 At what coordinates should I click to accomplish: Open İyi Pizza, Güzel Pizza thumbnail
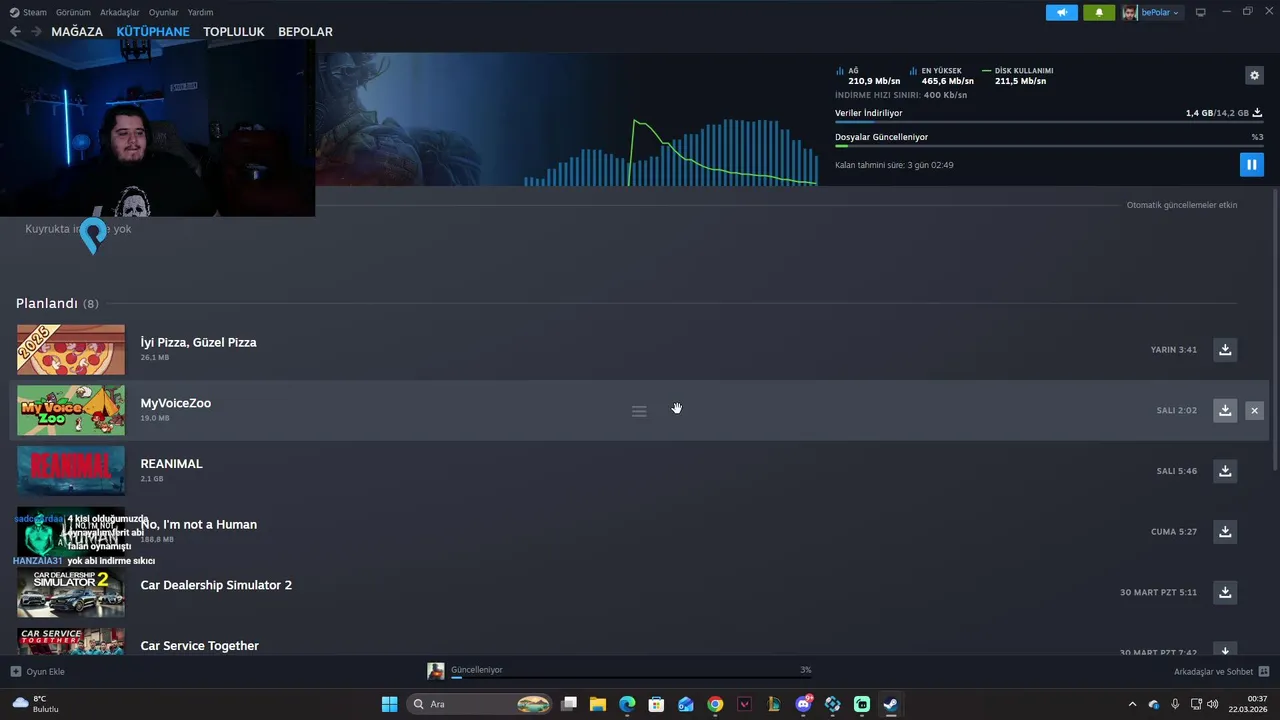click(71, 350)
